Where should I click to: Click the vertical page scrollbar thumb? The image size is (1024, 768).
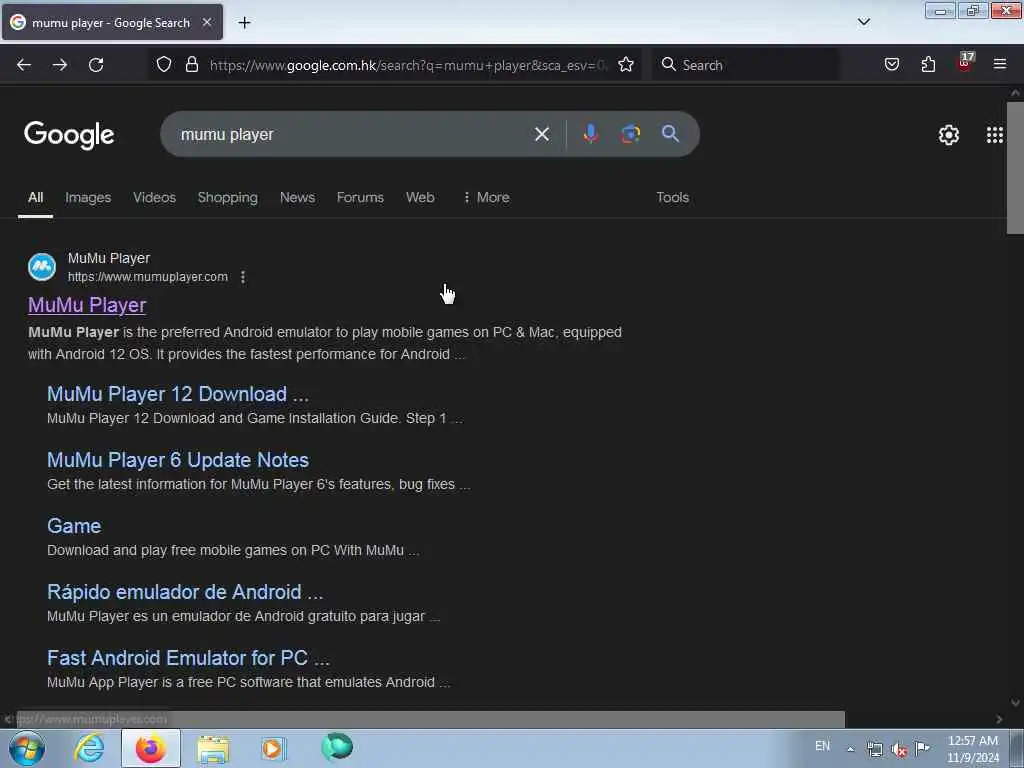(1015, 167)
